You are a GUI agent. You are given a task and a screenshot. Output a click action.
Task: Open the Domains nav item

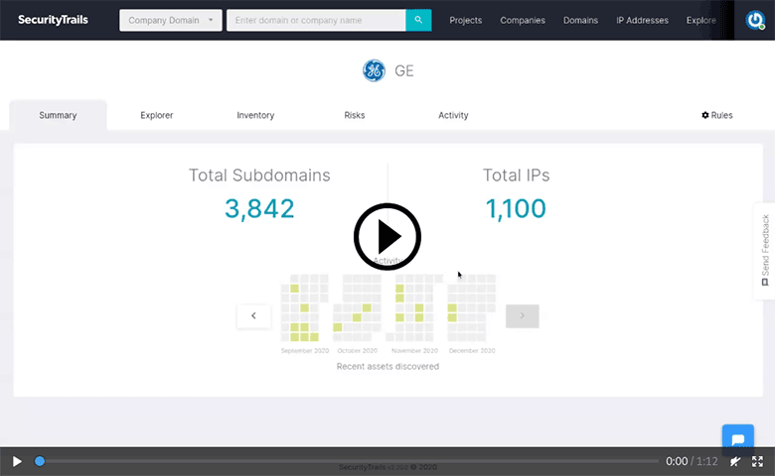(580, 20)
